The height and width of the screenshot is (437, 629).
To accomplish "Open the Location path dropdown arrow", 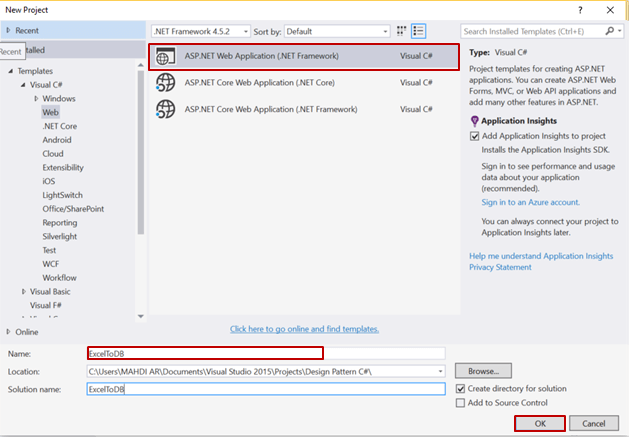I will (x=440, y=372).
